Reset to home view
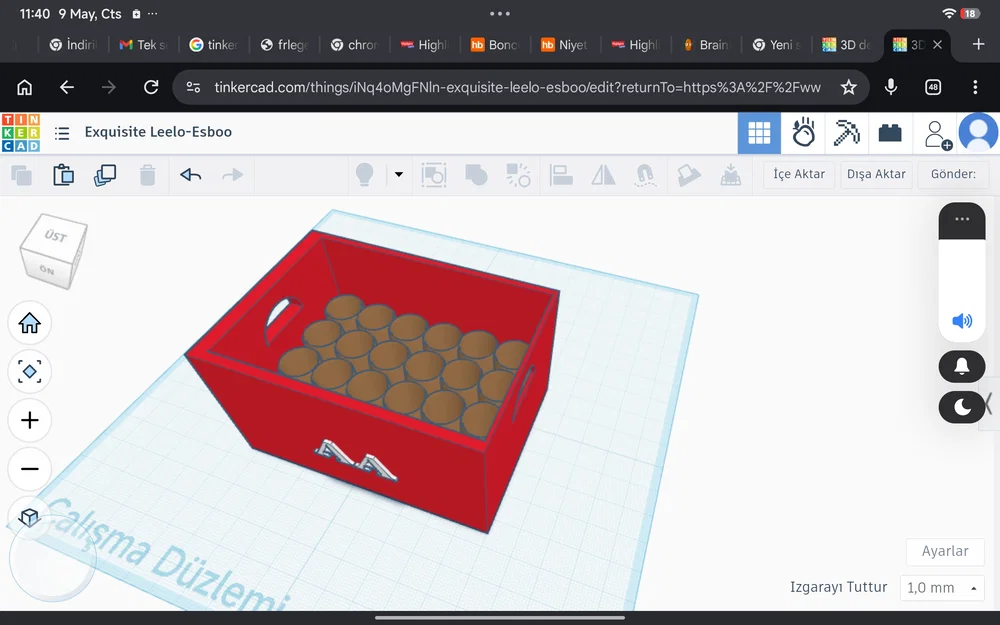This screenshot has height=625, width=1000. click(30, 323)
